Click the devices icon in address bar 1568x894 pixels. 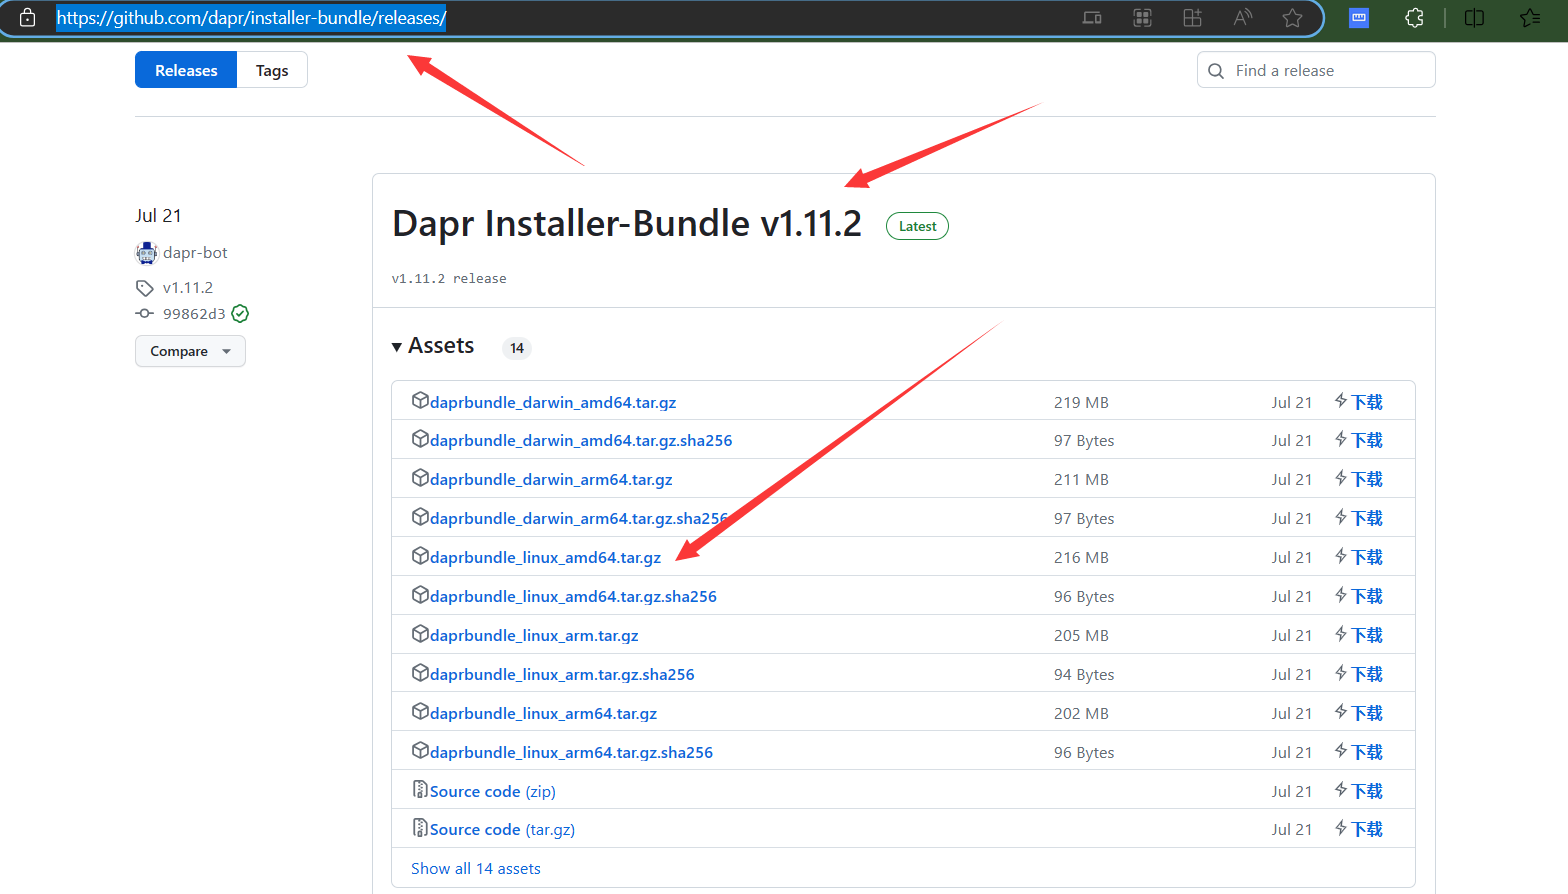pyautogui.click(x=1092, y=18)
